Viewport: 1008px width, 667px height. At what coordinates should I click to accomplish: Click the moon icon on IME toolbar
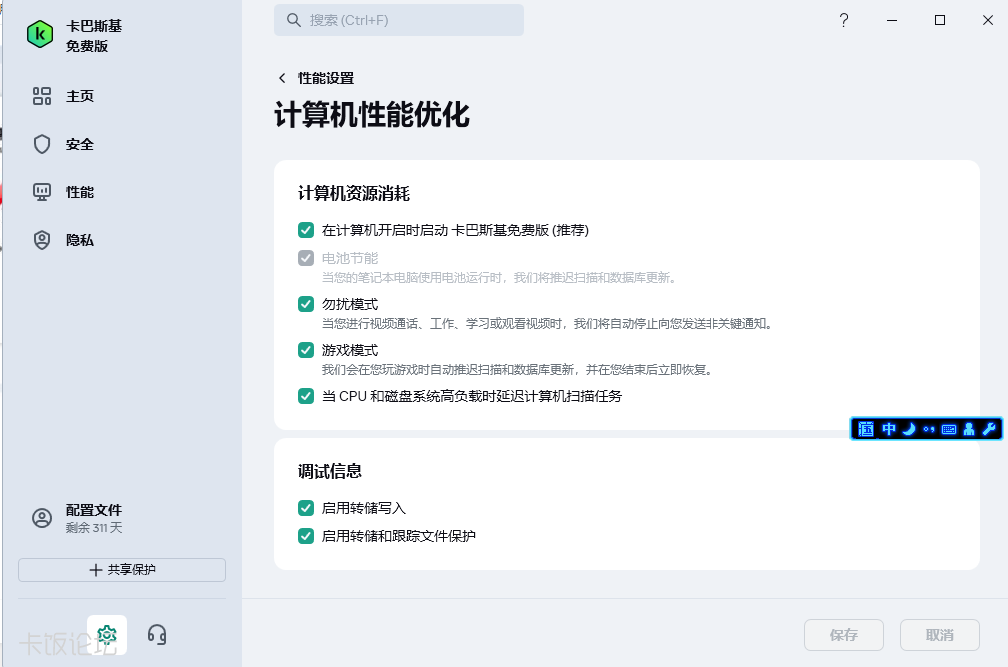click(x=909, y=429)
